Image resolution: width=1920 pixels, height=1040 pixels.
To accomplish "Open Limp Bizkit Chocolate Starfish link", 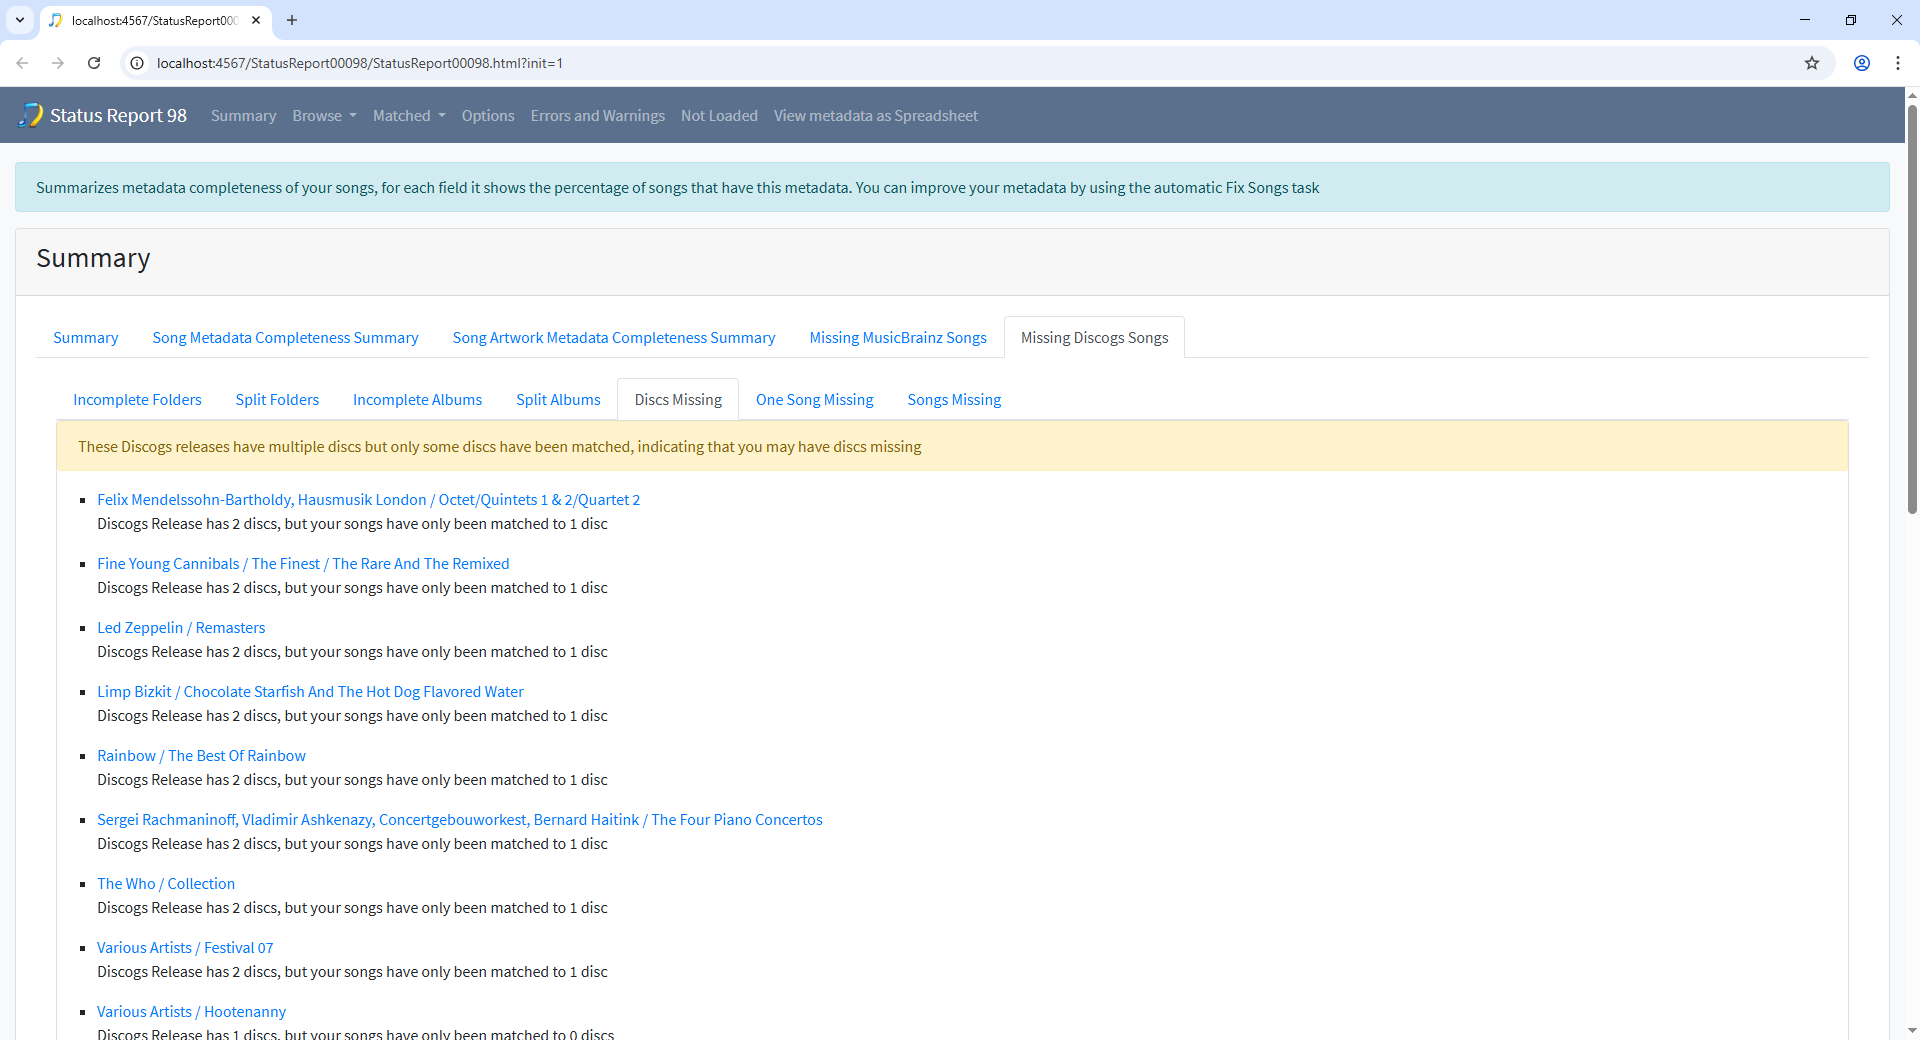I will point(310,692).
